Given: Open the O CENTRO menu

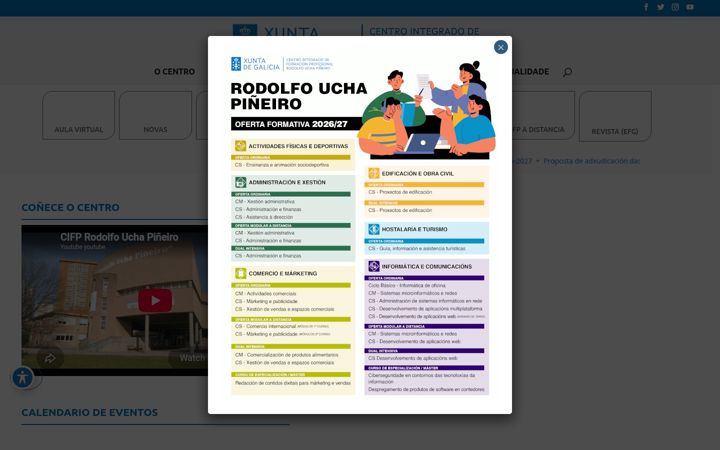Looking at the screenshot, I should coord(174,72).
